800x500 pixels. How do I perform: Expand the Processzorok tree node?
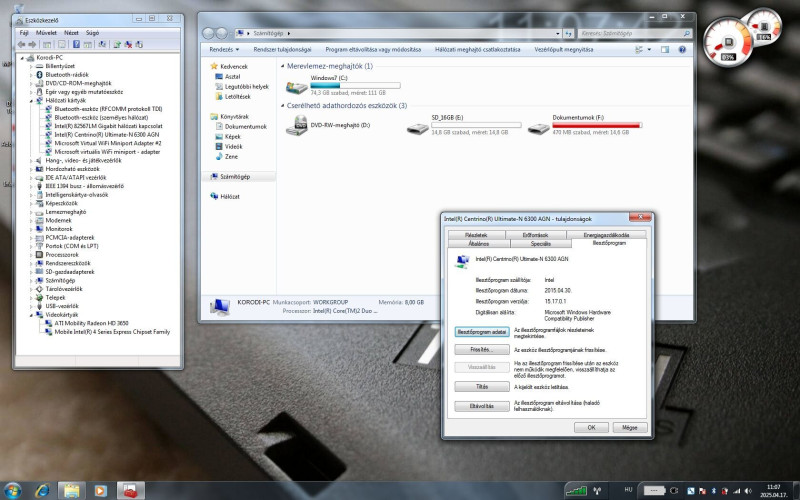pyautogui.click(x=31, y=255)
